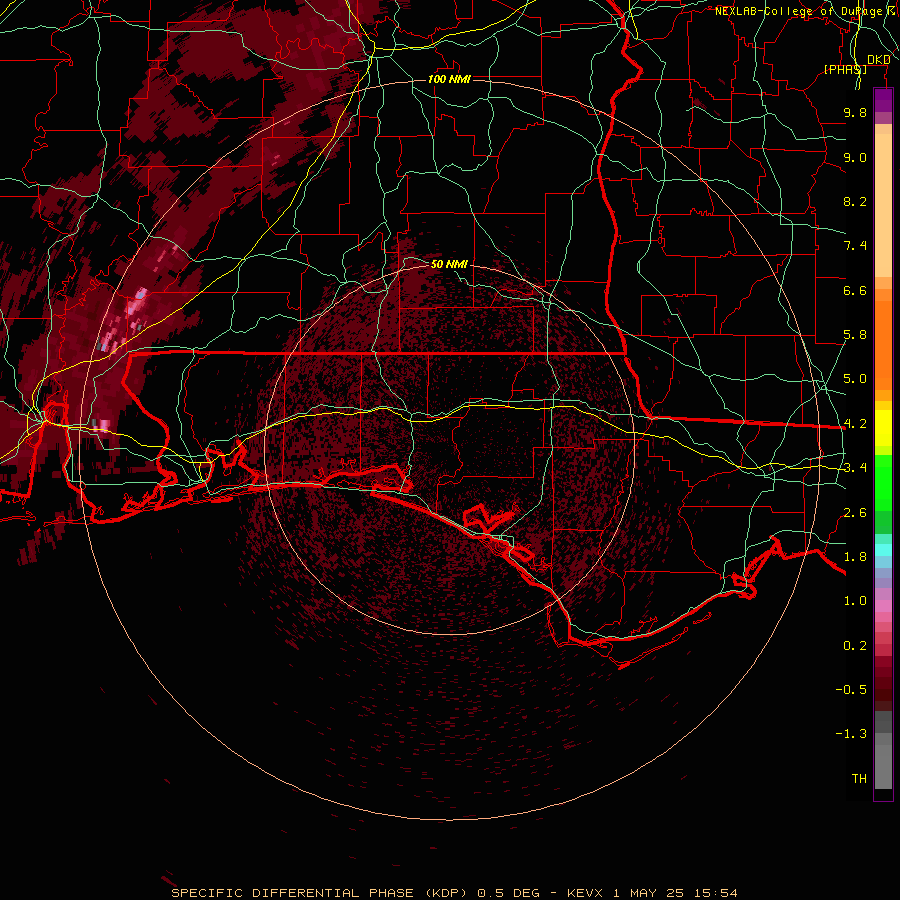
Task: Click the 3.4 scale value
Action: [855, 468]
